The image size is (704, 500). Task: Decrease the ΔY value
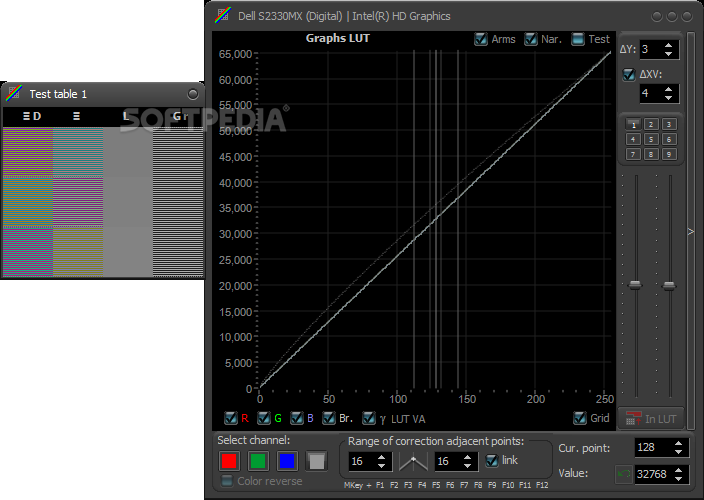tap(669, 53)
